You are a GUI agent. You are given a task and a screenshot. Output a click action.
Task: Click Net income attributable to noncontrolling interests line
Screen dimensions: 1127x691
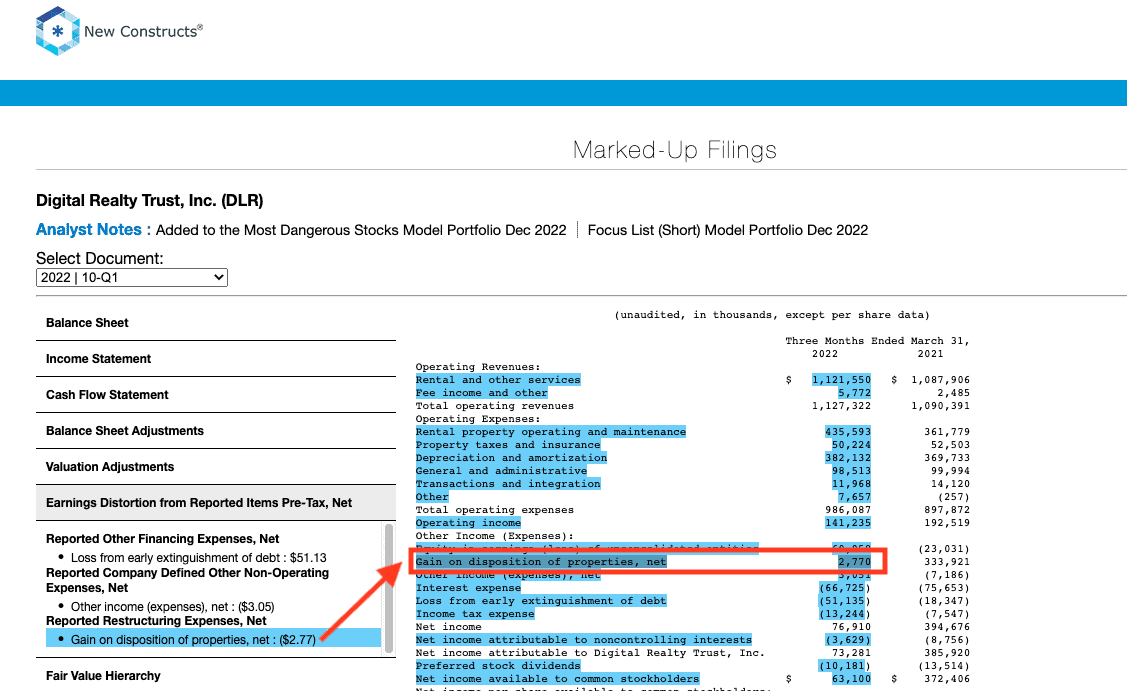[x=584, y=639]
